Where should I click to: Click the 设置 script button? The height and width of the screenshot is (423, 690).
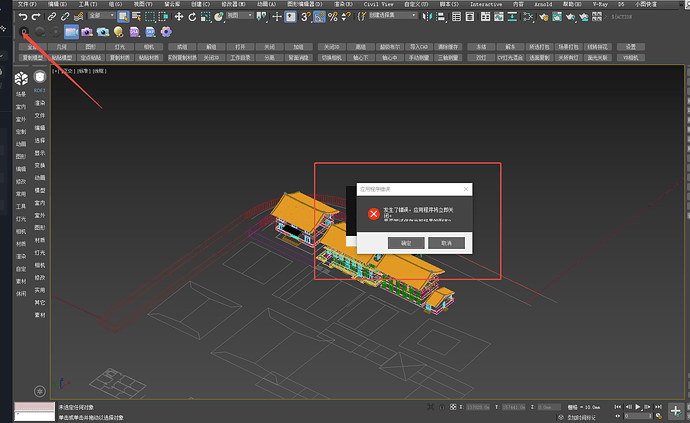(631, 47)
